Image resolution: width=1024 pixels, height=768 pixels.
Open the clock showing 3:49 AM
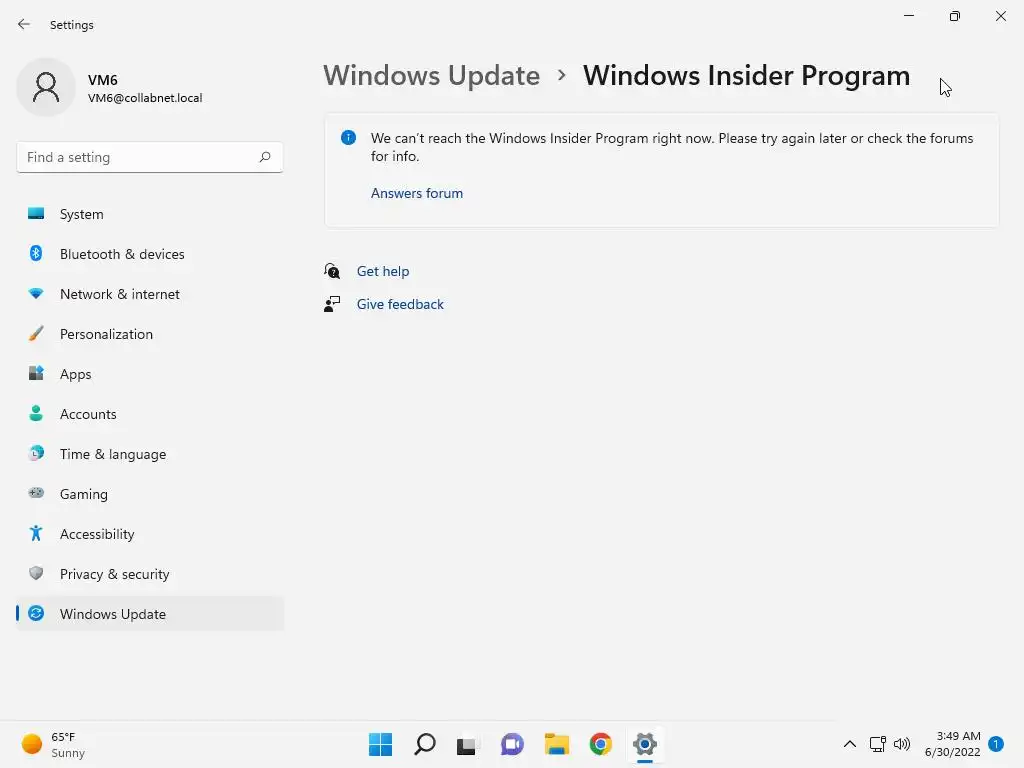tap(952, 744)
